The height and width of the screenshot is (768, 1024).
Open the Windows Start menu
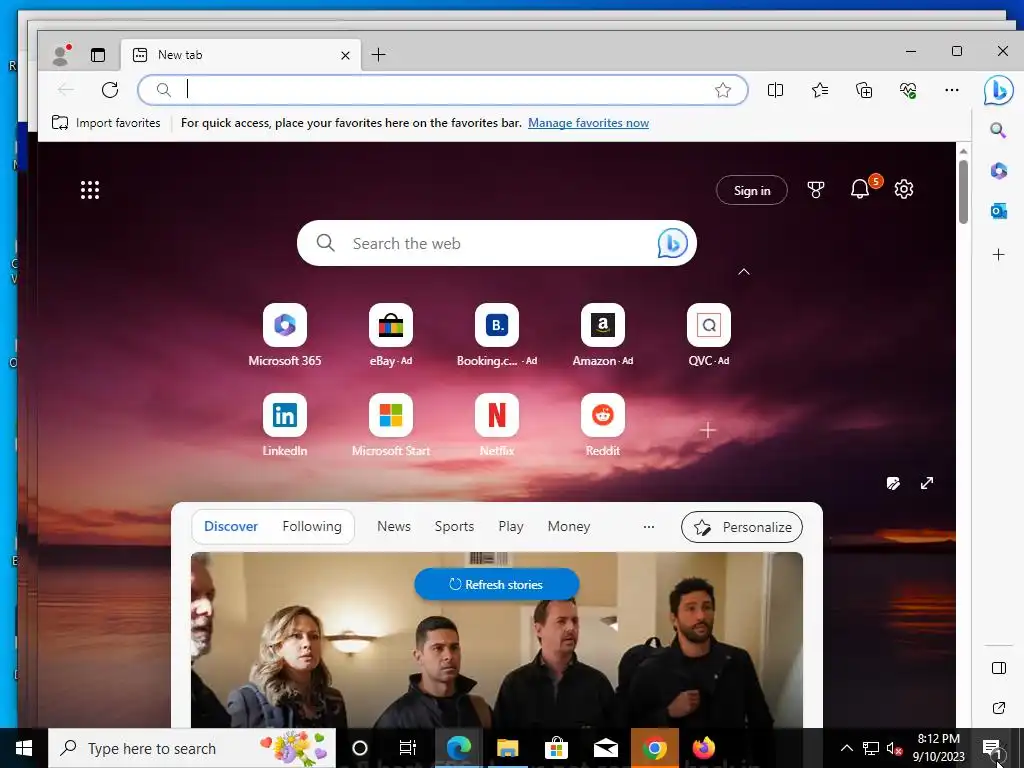click(24, 748)
